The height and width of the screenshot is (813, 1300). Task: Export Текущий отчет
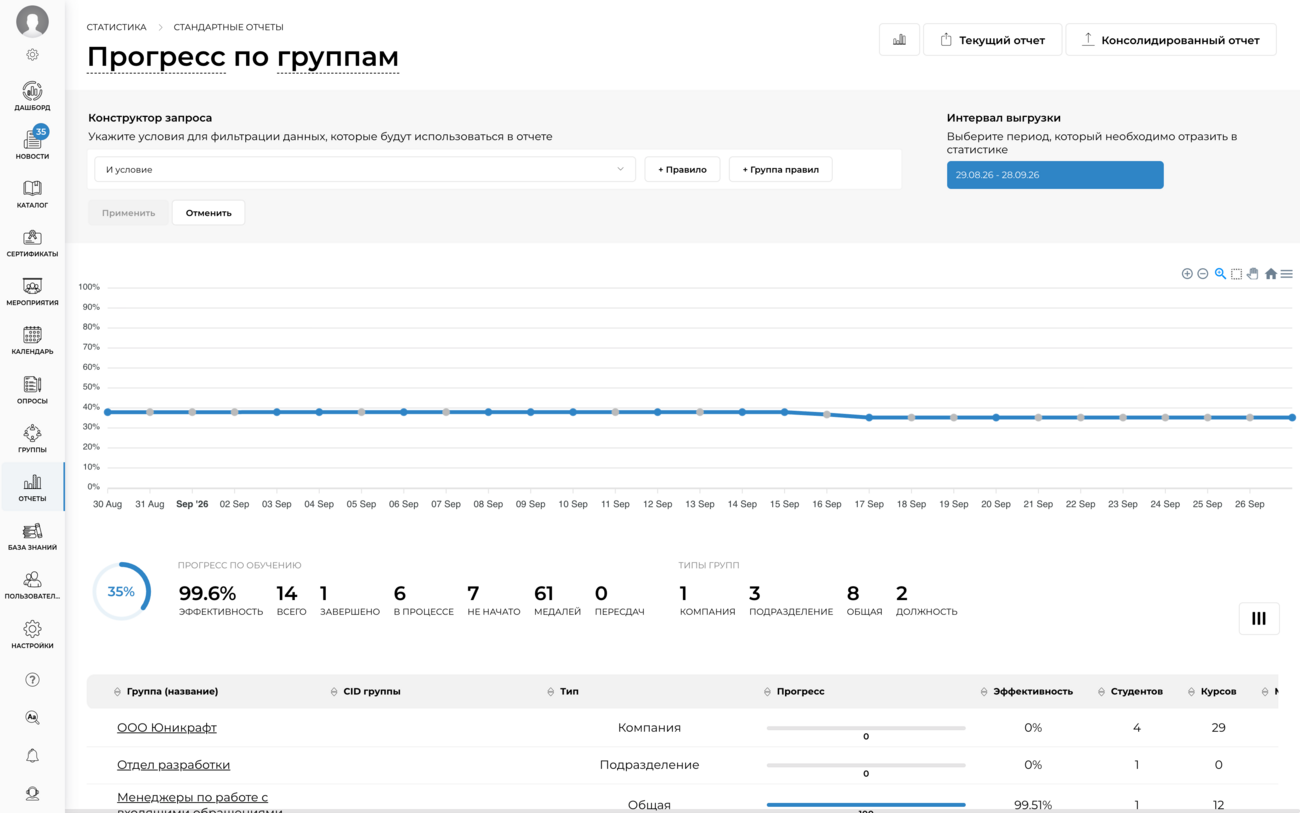click(x=992, y=40)
